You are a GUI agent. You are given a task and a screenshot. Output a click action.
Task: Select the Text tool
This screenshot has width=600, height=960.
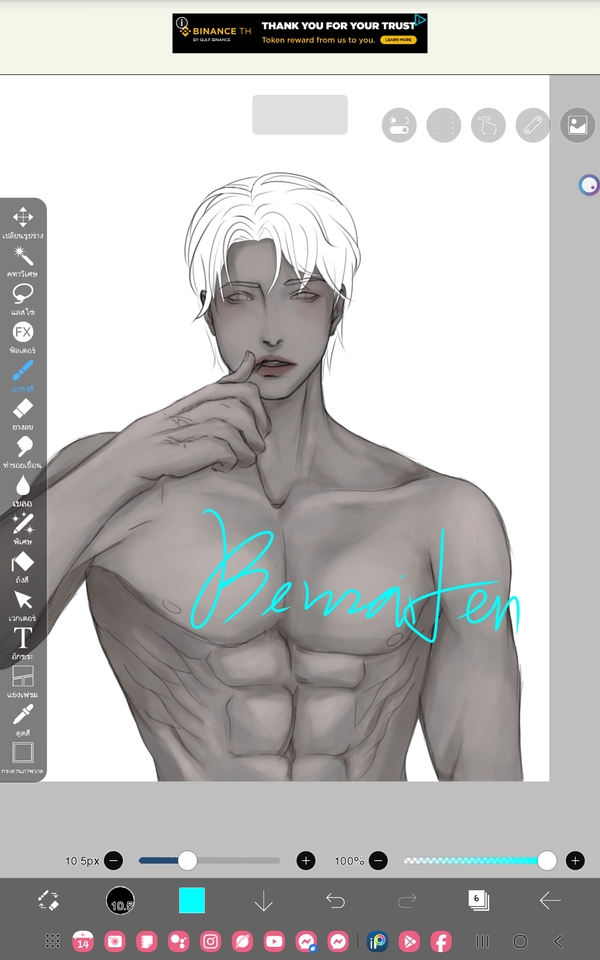point(22,637)
